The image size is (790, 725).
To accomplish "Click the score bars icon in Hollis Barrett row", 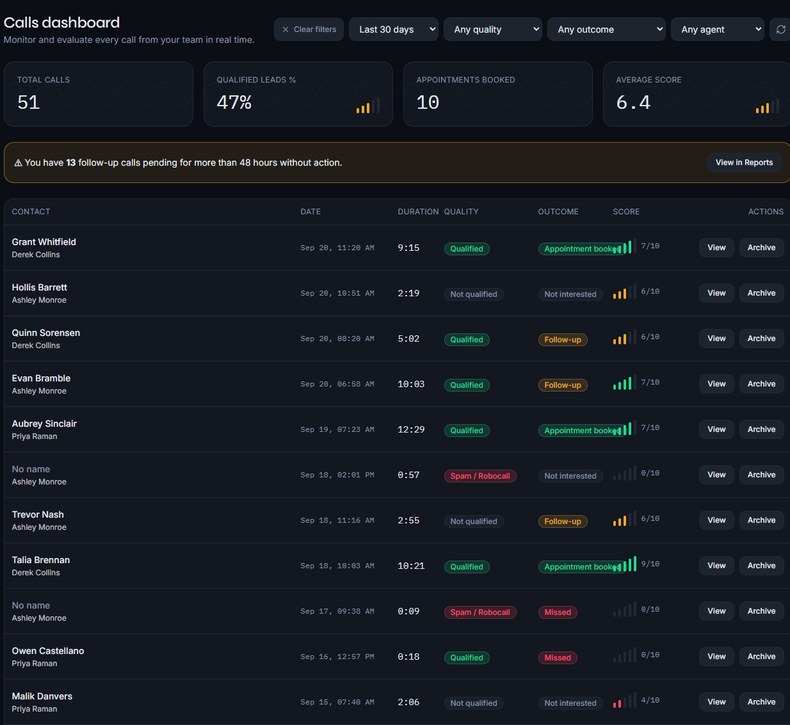I will click(625, 292).
